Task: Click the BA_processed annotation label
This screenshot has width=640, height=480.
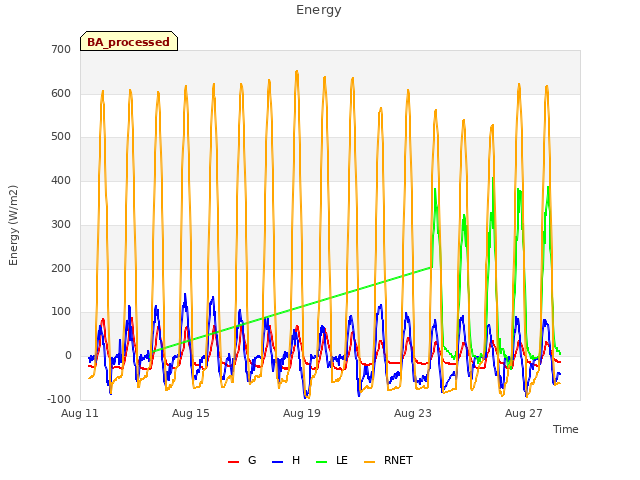Action: pyautogui.click(x=129, y=42)
